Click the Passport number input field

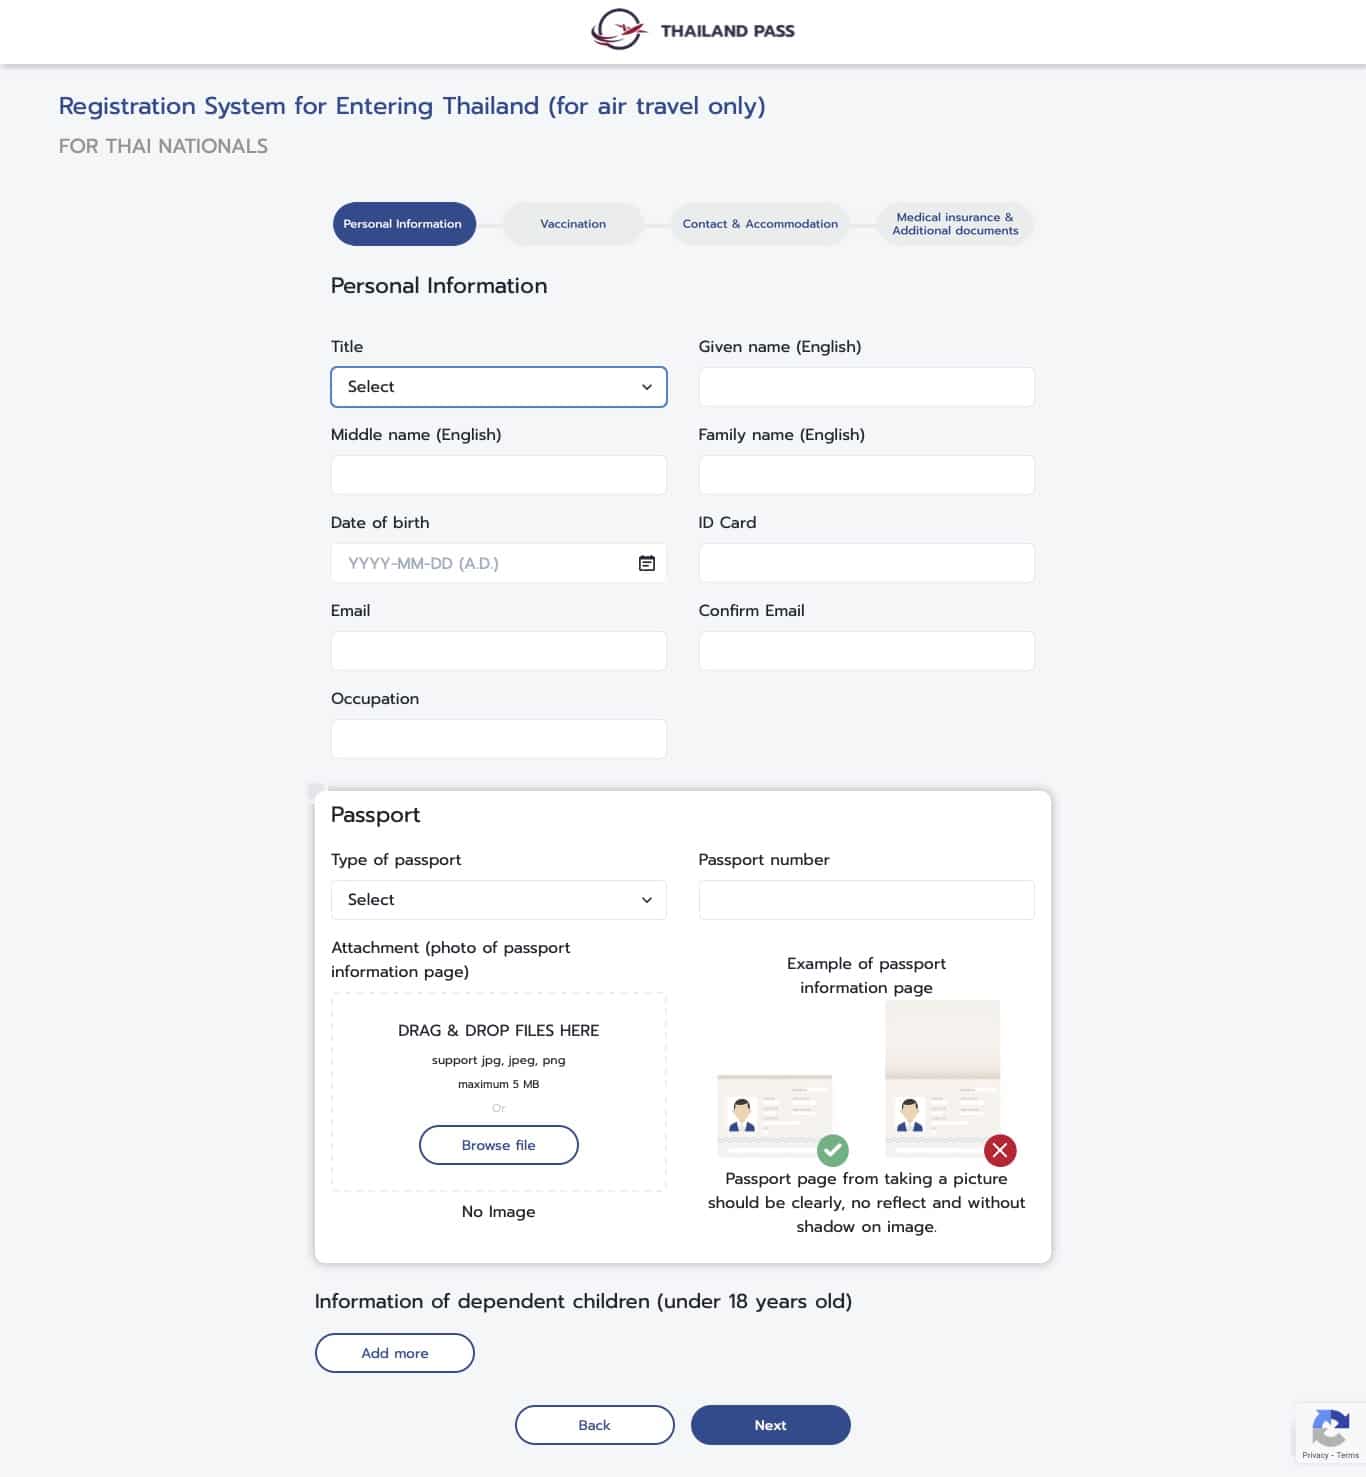866,899
